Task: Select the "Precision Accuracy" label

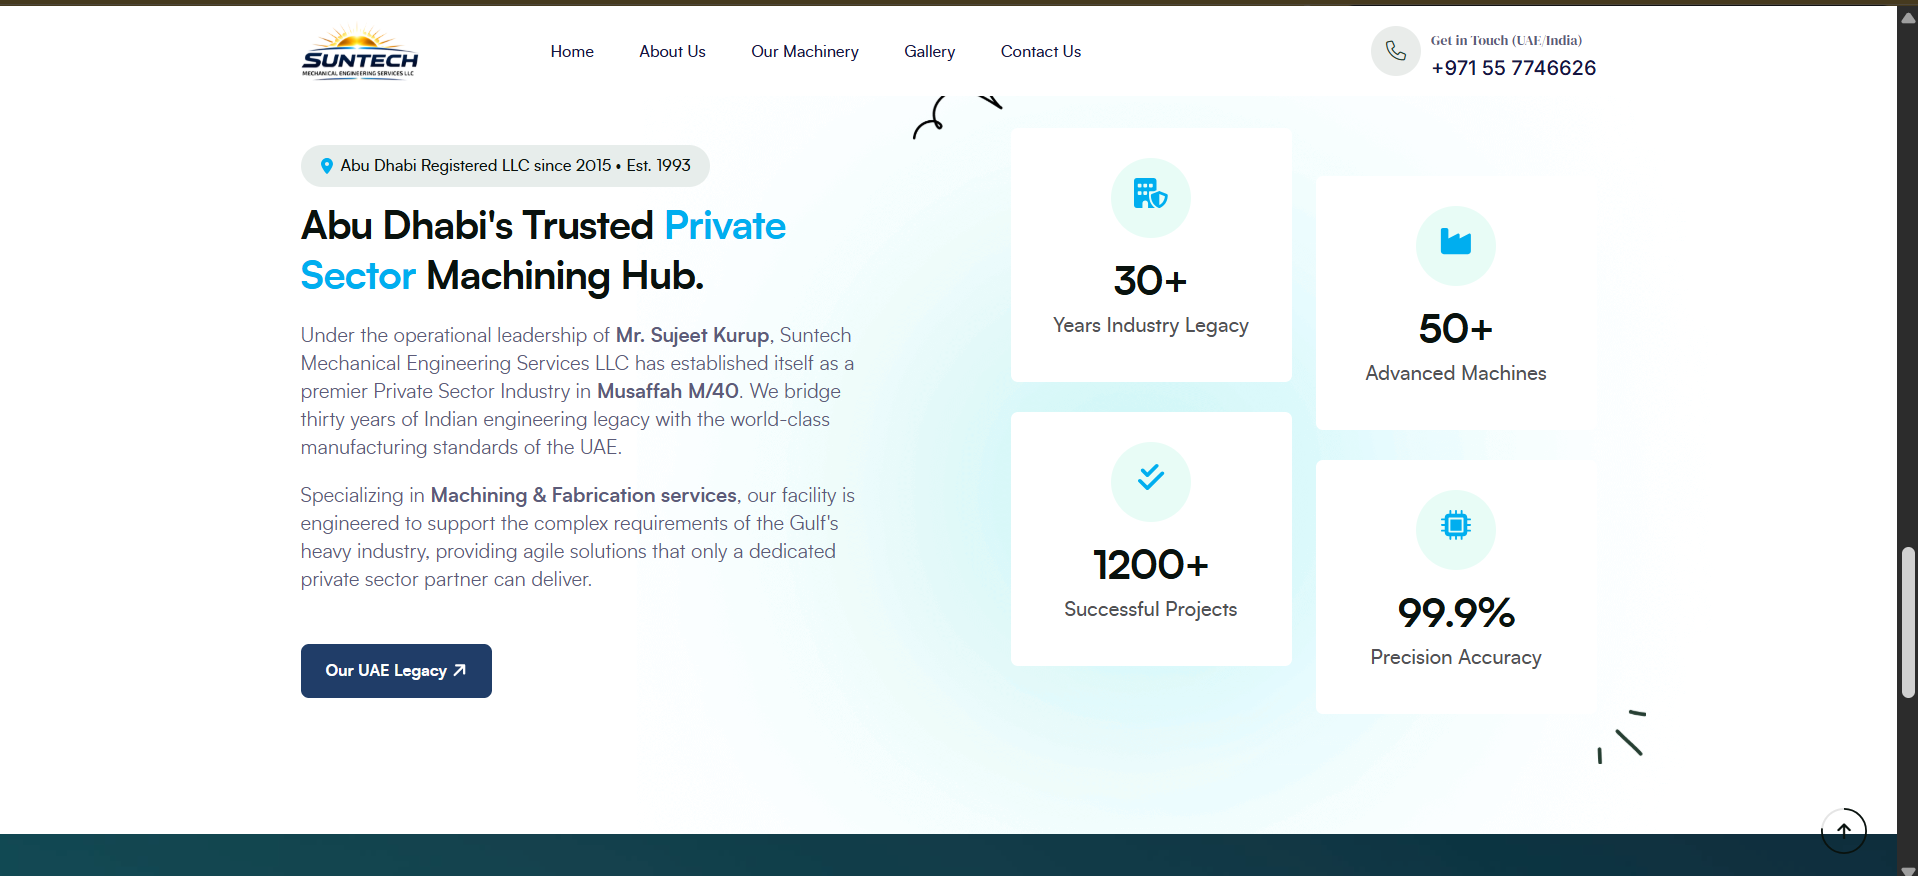Action: point(1456,657)
